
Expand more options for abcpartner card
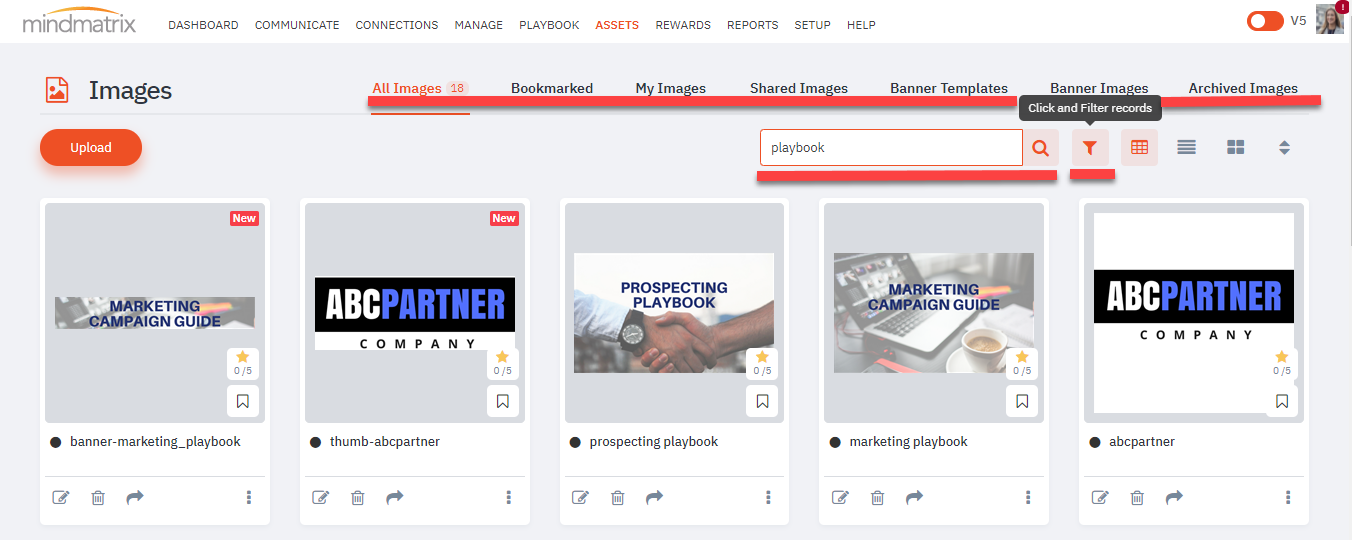[1288, 497]
